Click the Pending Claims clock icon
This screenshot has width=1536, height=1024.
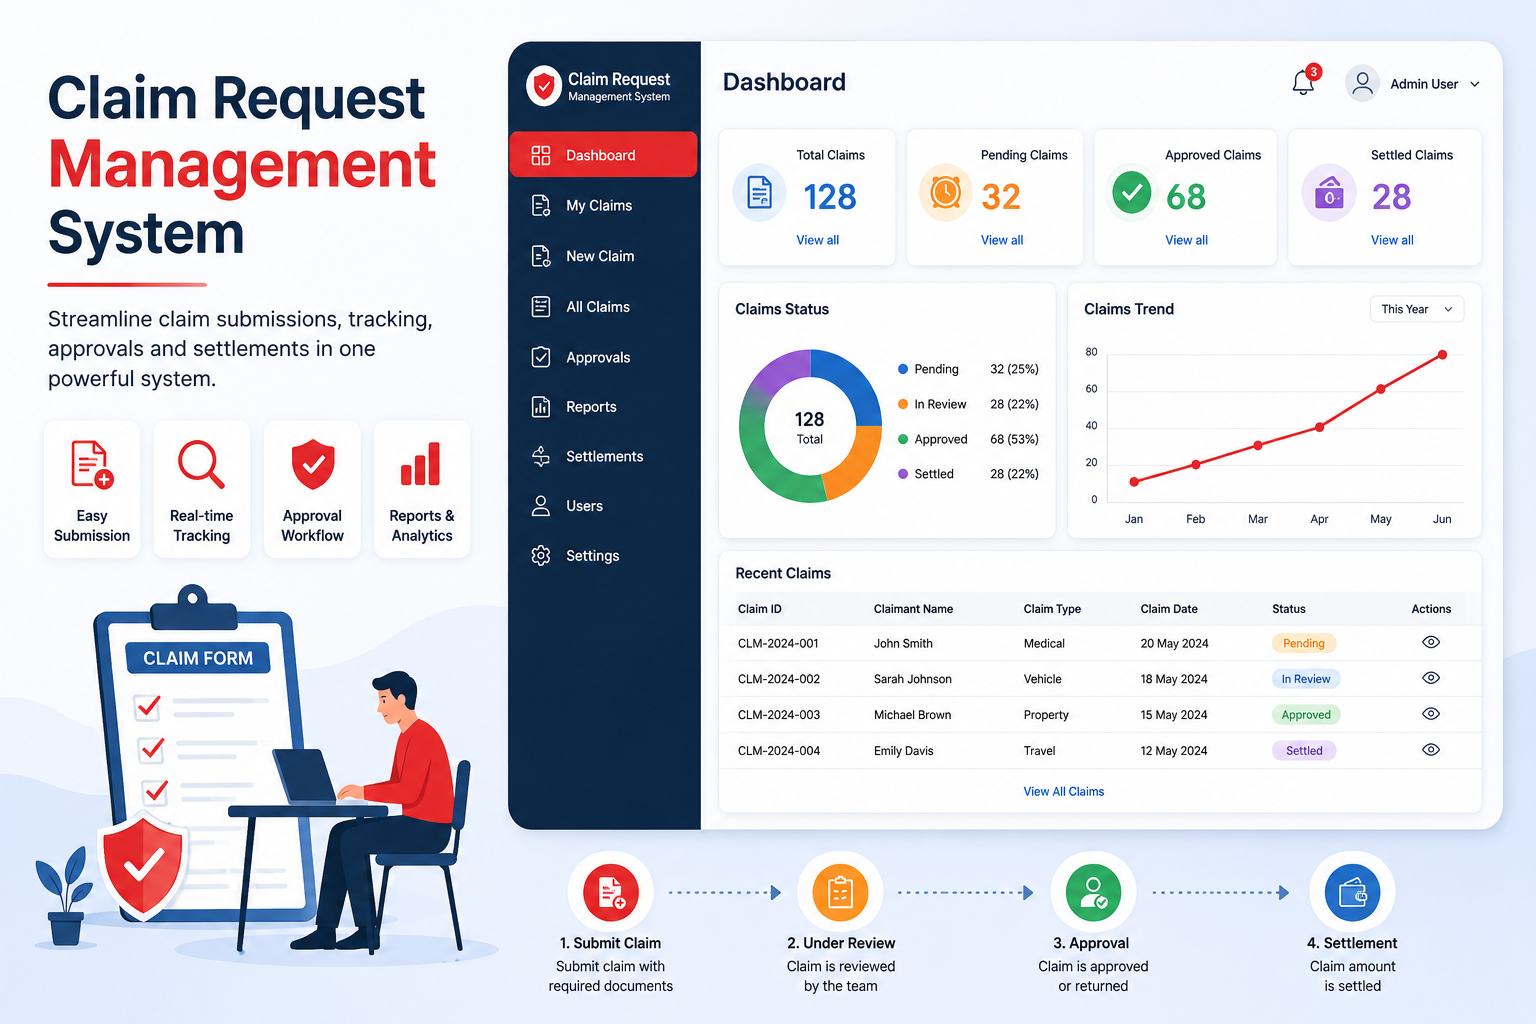tap(946, 192)
